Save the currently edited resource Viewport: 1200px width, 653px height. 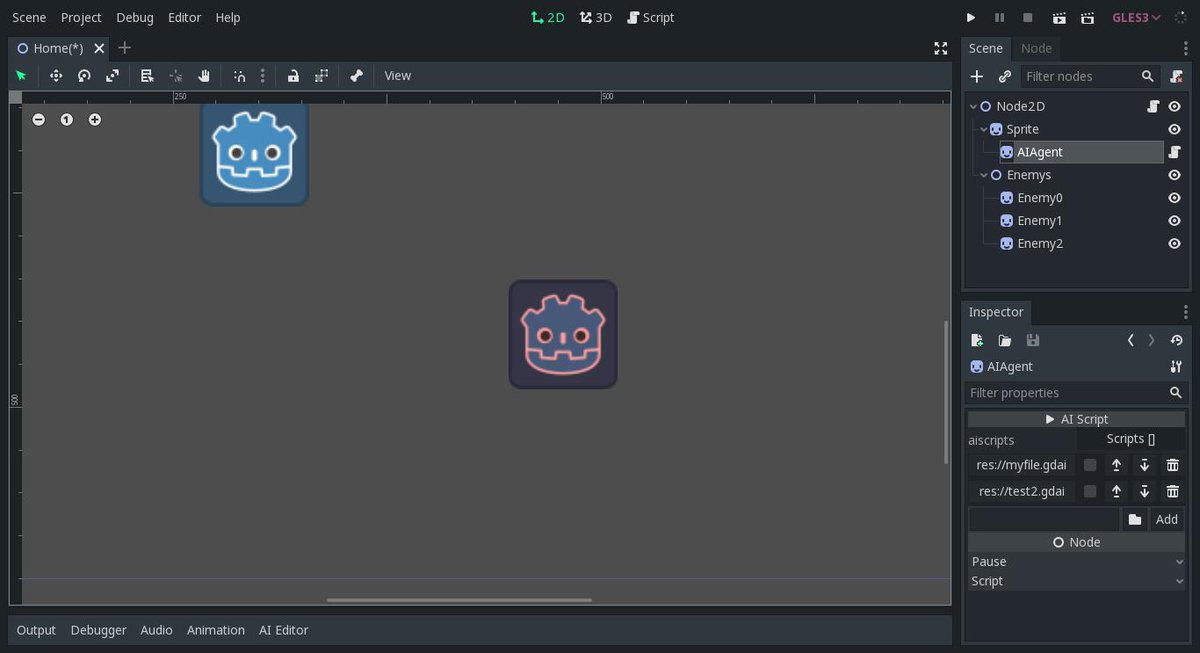(1033, 340)
